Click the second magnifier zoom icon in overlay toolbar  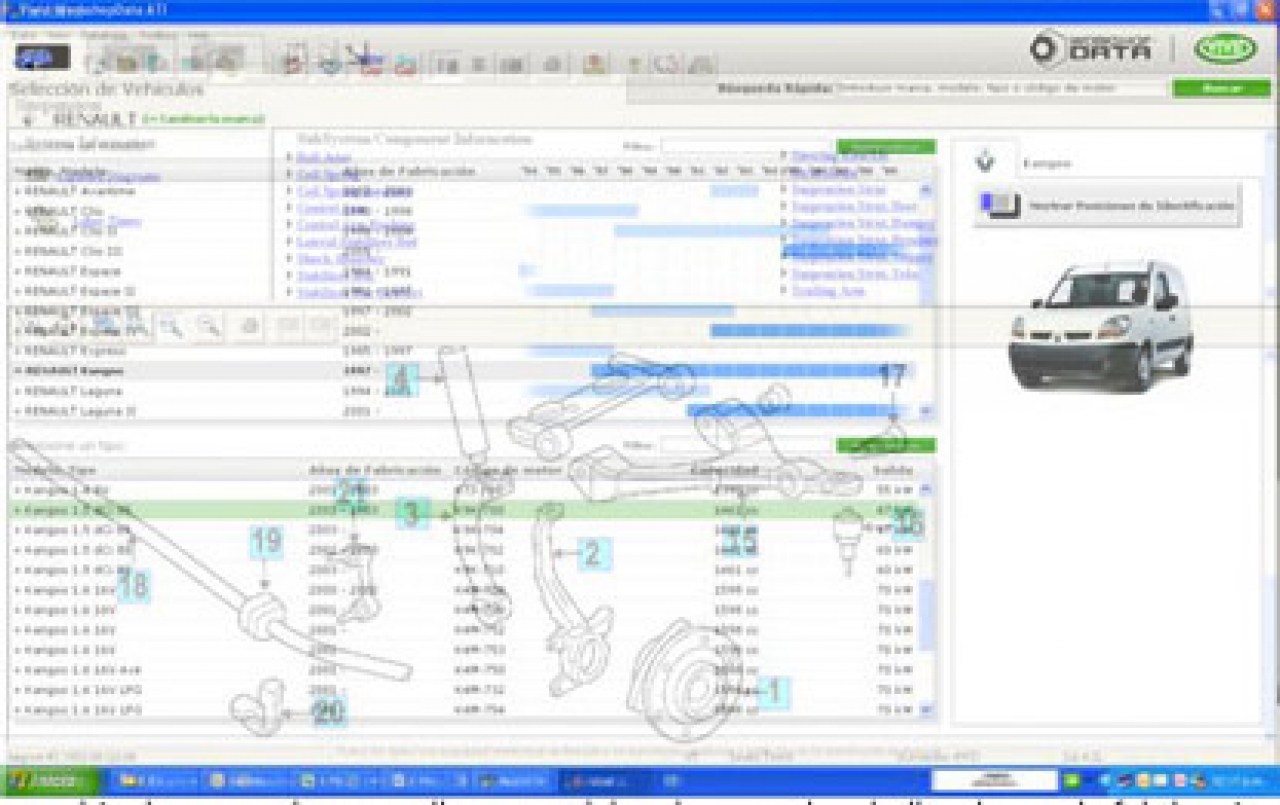[209, 326]
